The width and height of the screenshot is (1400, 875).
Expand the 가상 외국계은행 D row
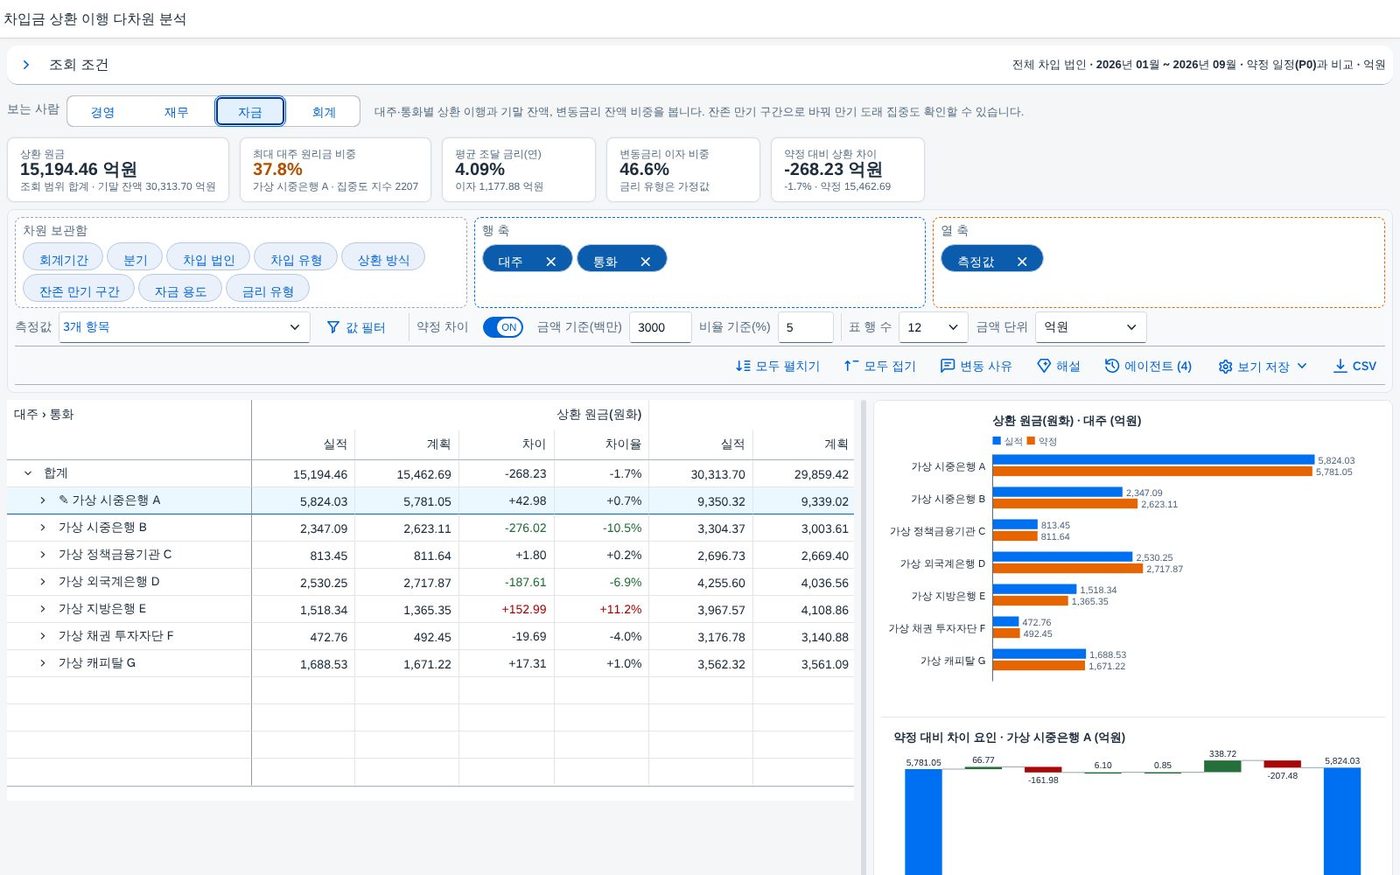43,581
